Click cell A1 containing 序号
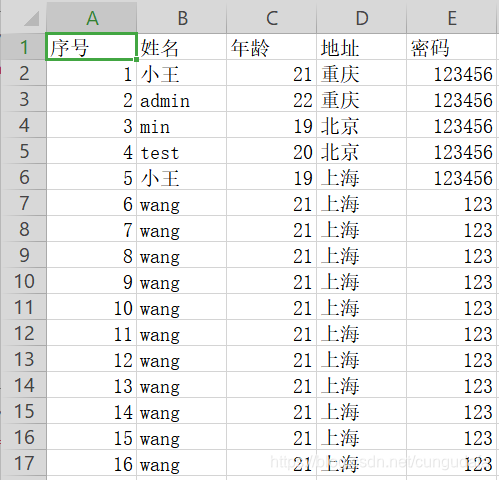Screen dimensions: 499x480 pos(92,47)
